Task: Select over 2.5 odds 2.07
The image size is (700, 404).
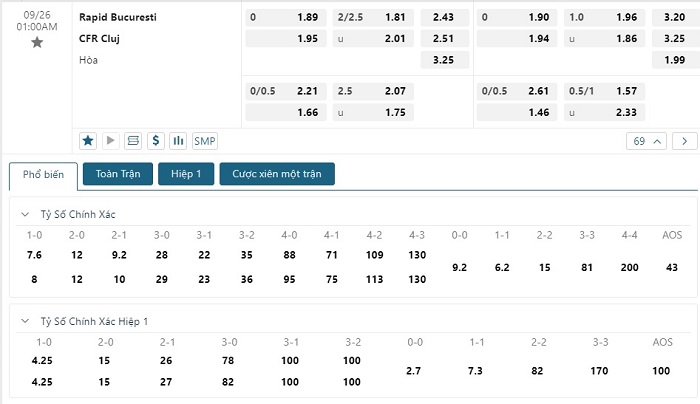Action: 373,91
